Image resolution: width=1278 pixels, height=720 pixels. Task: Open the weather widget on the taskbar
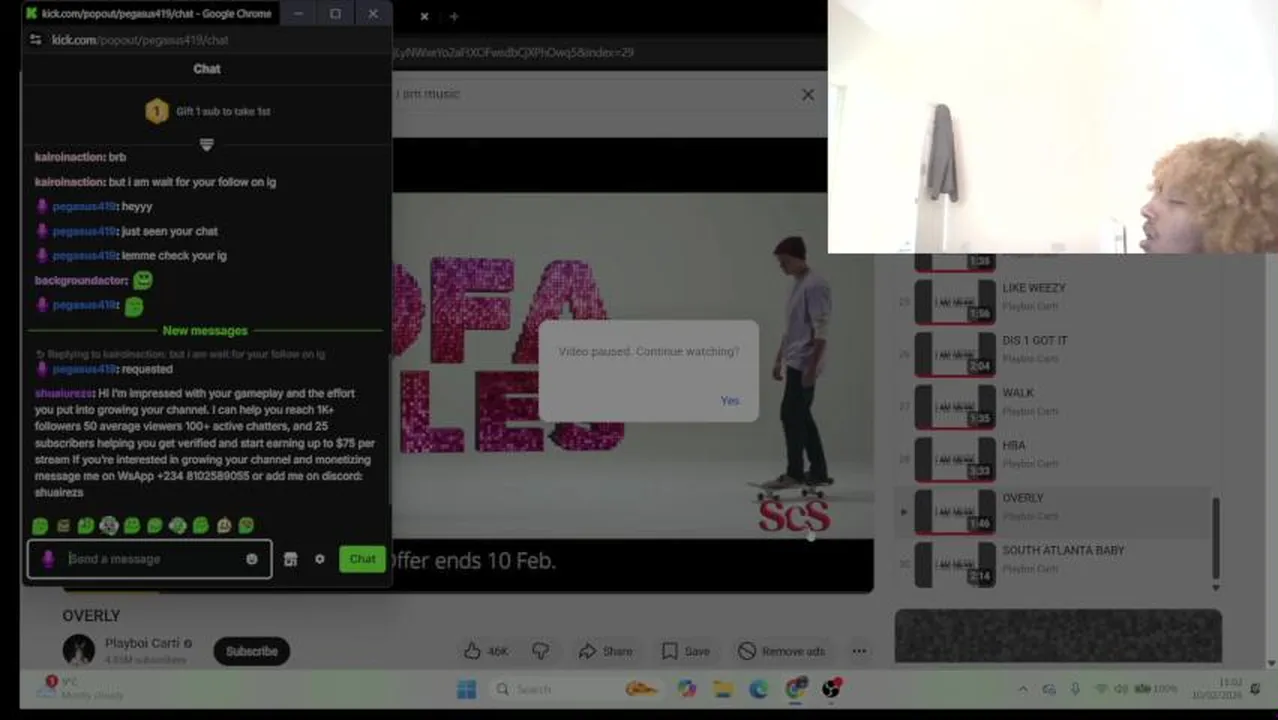[80, 689]
